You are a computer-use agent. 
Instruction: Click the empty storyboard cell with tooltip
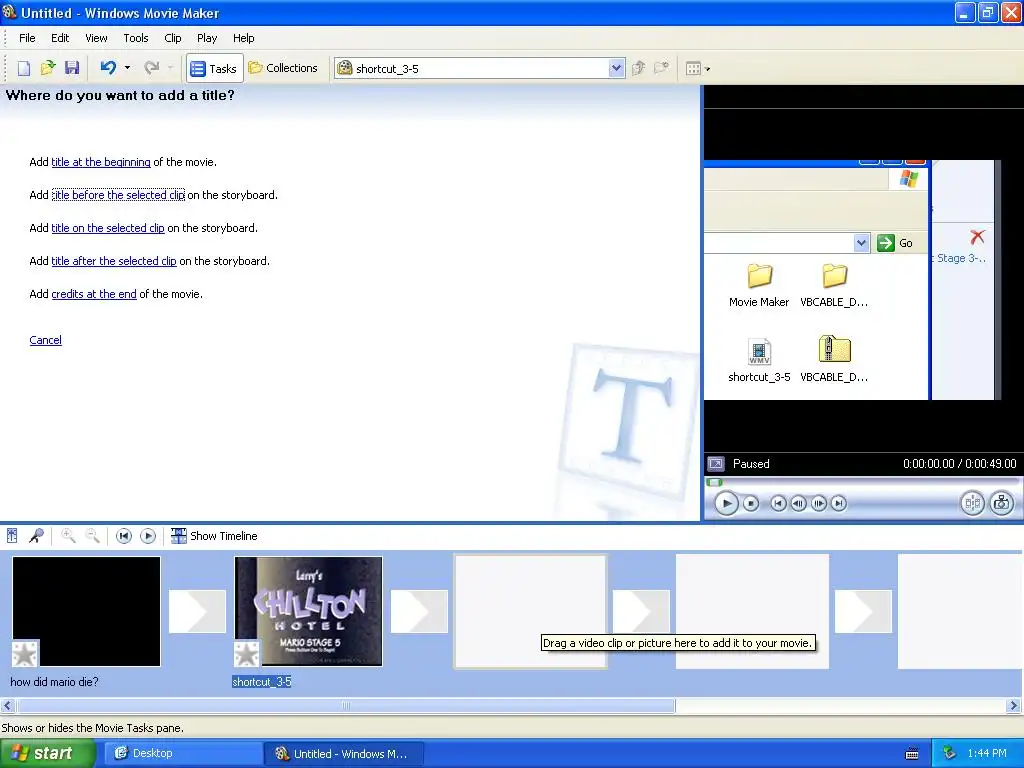[x=530, y=611]
